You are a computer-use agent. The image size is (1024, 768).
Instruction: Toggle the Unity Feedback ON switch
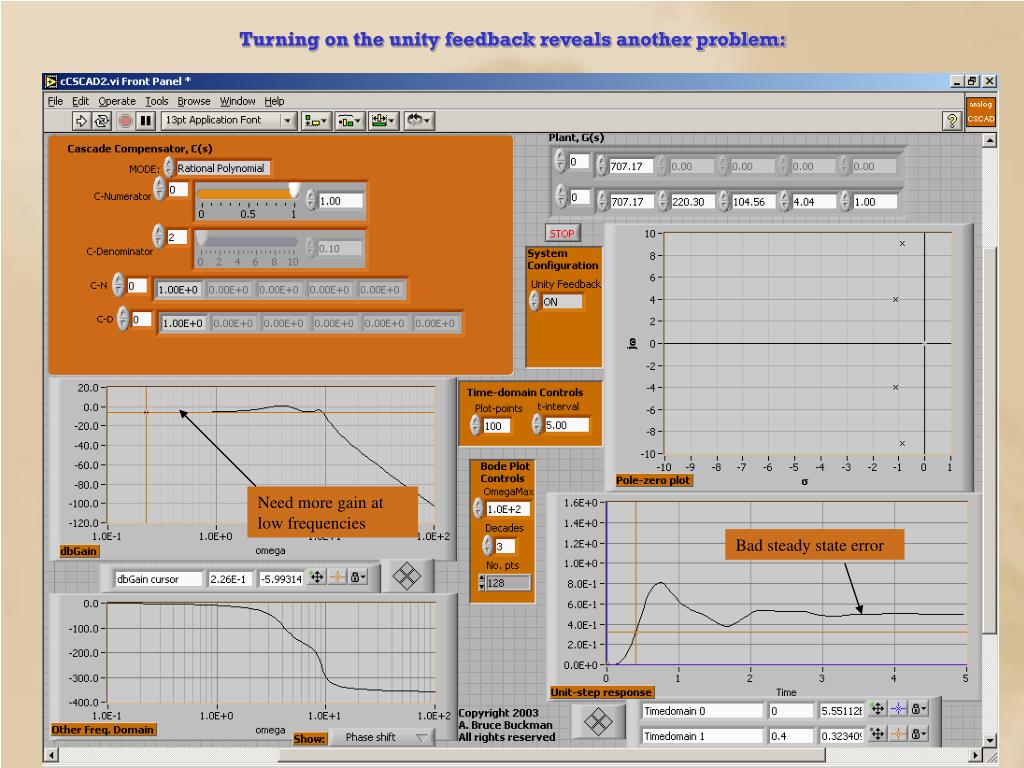pos(562,302)
